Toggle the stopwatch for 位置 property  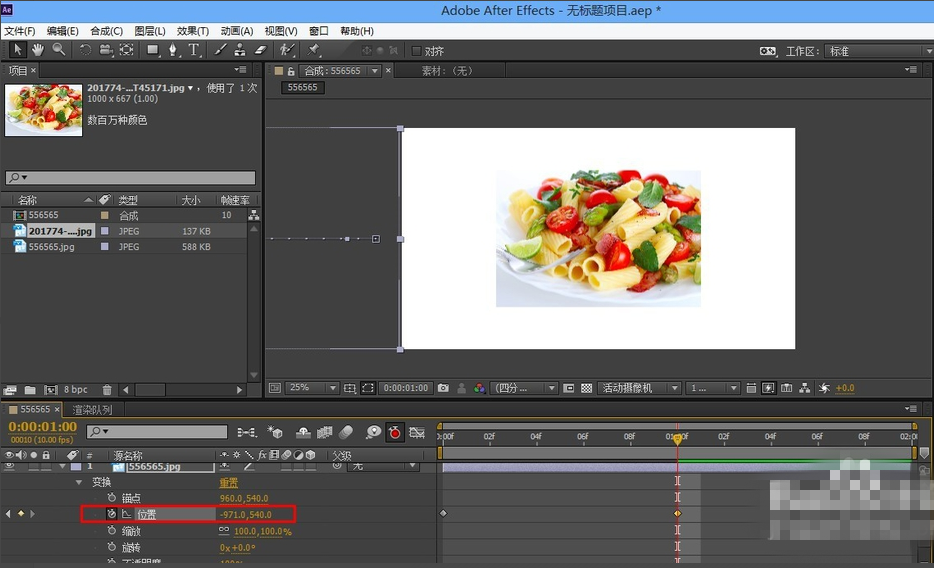pyautogui.click(x=112, y=514)
